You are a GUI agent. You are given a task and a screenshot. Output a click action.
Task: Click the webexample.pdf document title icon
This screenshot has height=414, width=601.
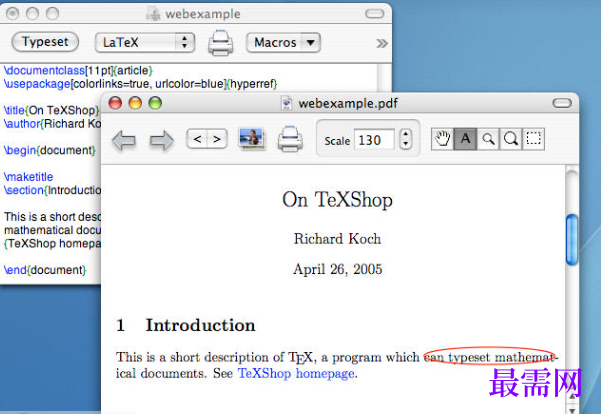tap(286, 103)
